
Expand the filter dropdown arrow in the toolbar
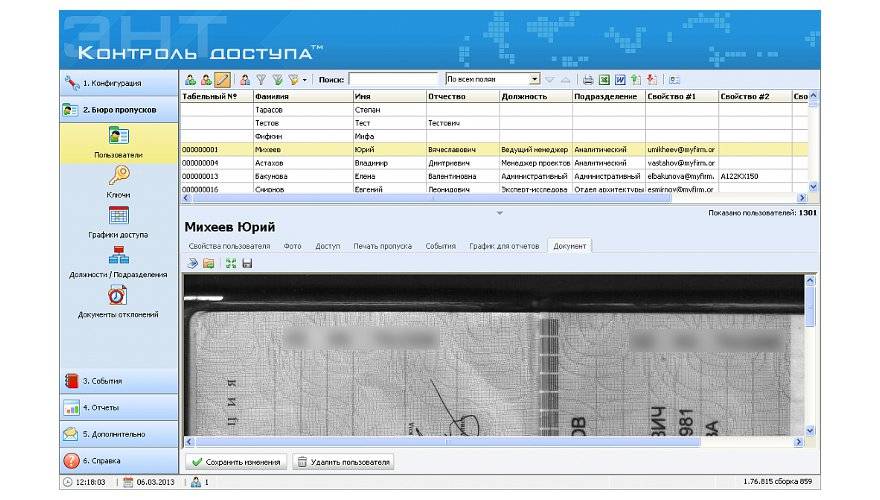(304, 79)
